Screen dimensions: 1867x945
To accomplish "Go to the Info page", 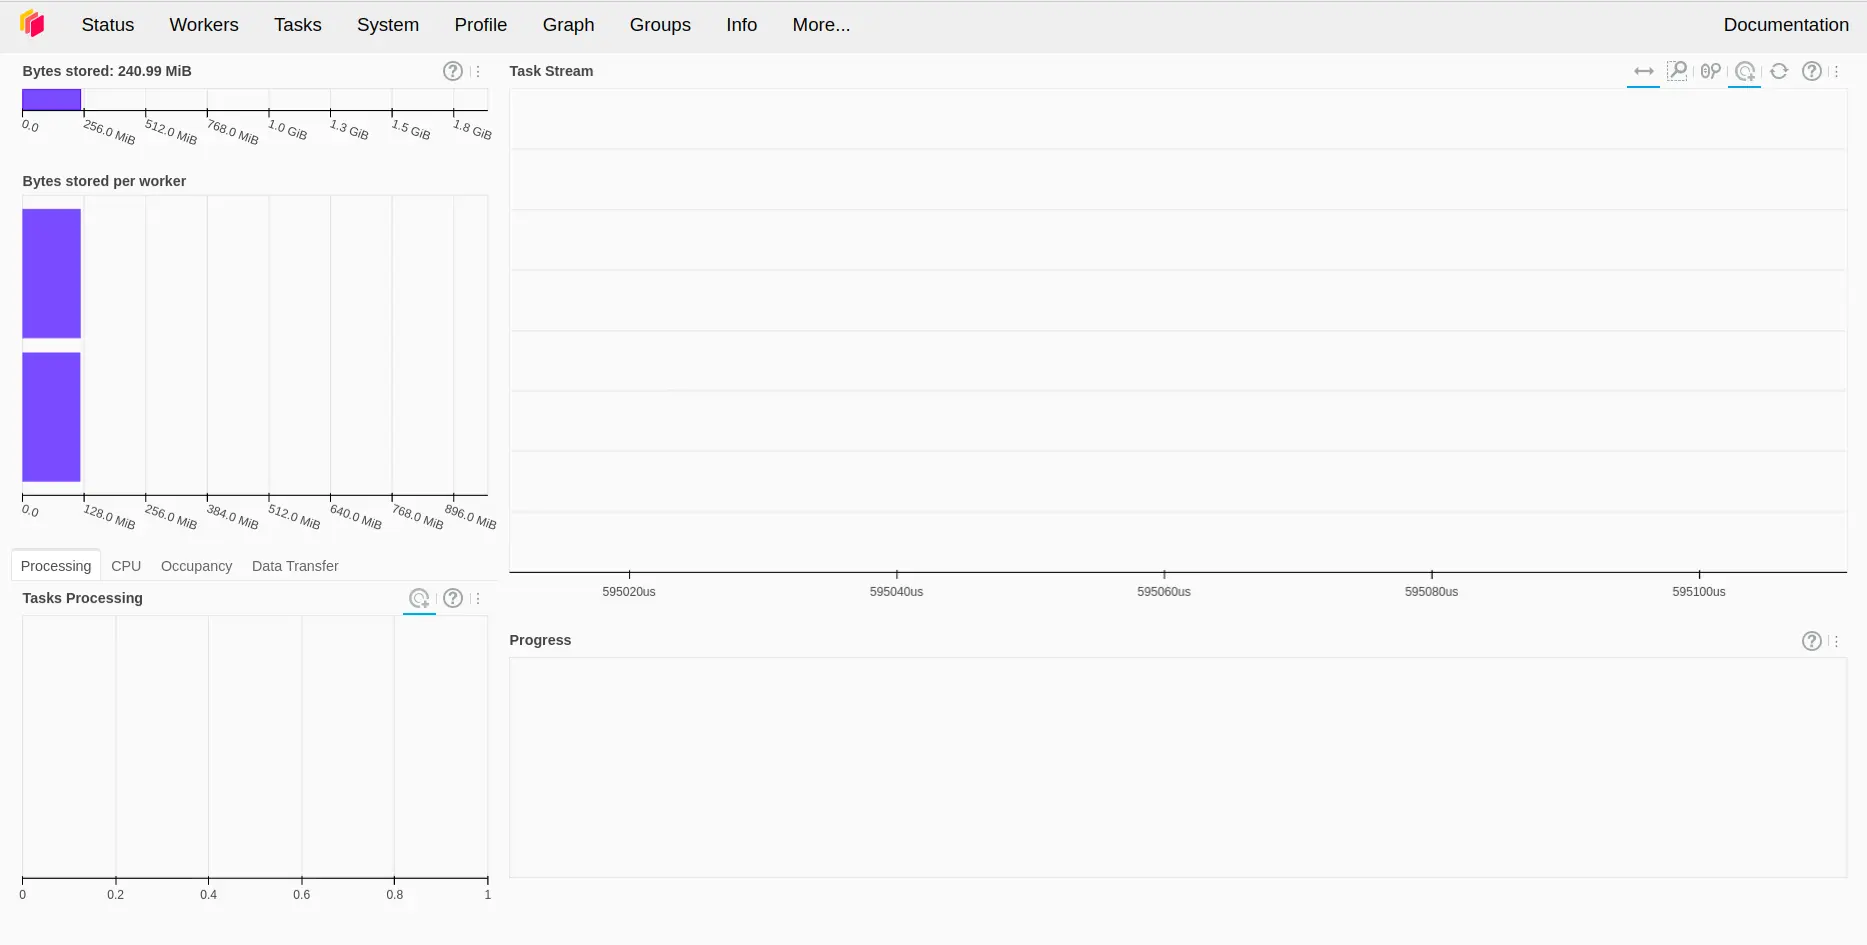I will coord(742,25).
